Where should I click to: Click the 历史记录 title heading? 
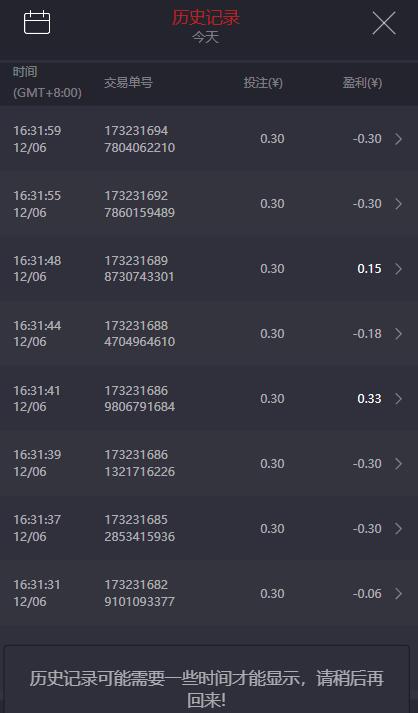point(206,18)
